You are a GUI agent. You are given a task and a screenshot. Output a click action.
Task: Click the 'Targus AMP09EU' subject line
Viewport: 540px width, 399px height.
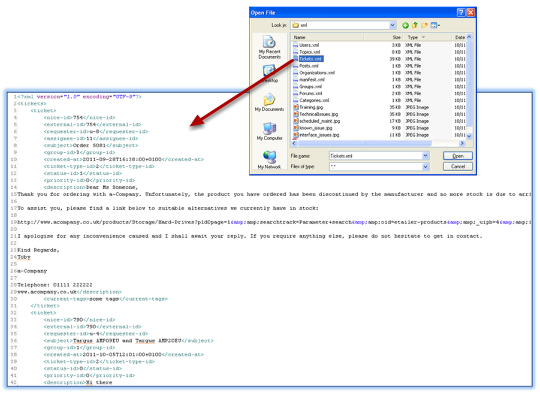(128, 340)
